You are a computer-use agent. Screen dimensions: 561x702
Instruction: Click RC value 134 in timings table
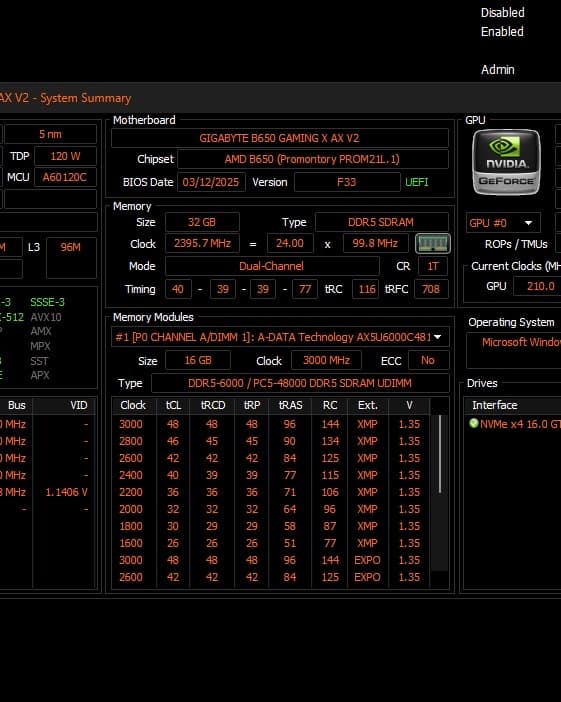[x=330, y=441]
